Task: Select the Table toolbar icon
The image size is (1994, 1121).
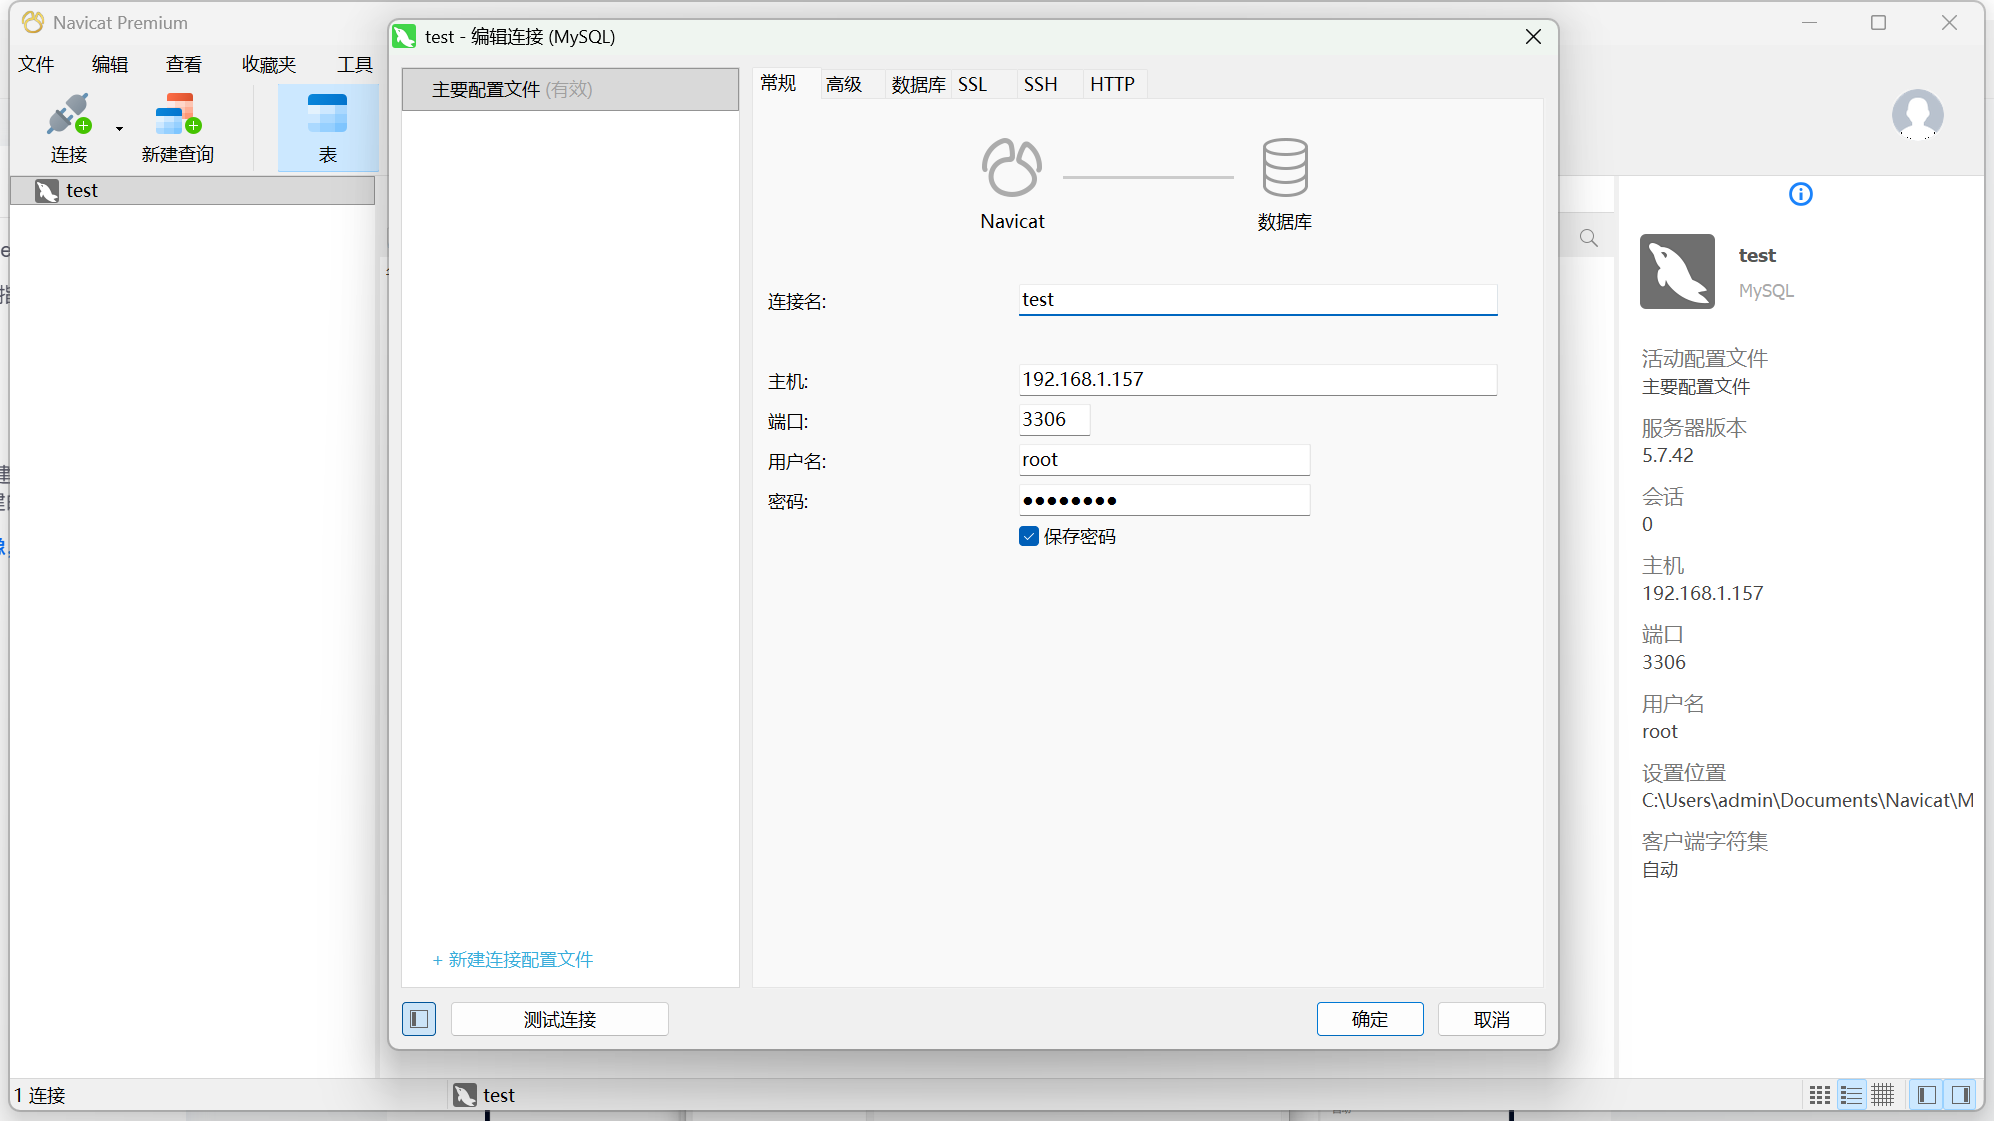Action: click(327, 116)
